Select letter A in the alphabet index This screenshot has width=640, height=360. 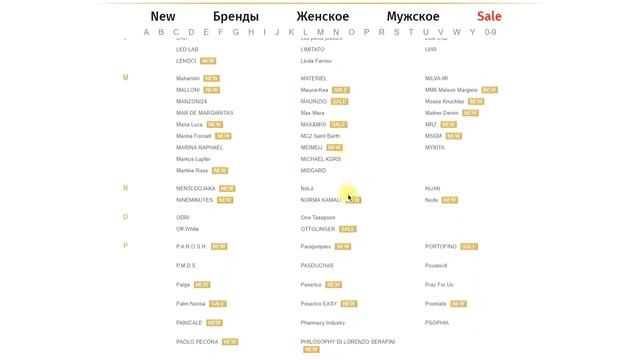[x=146, y=32]
